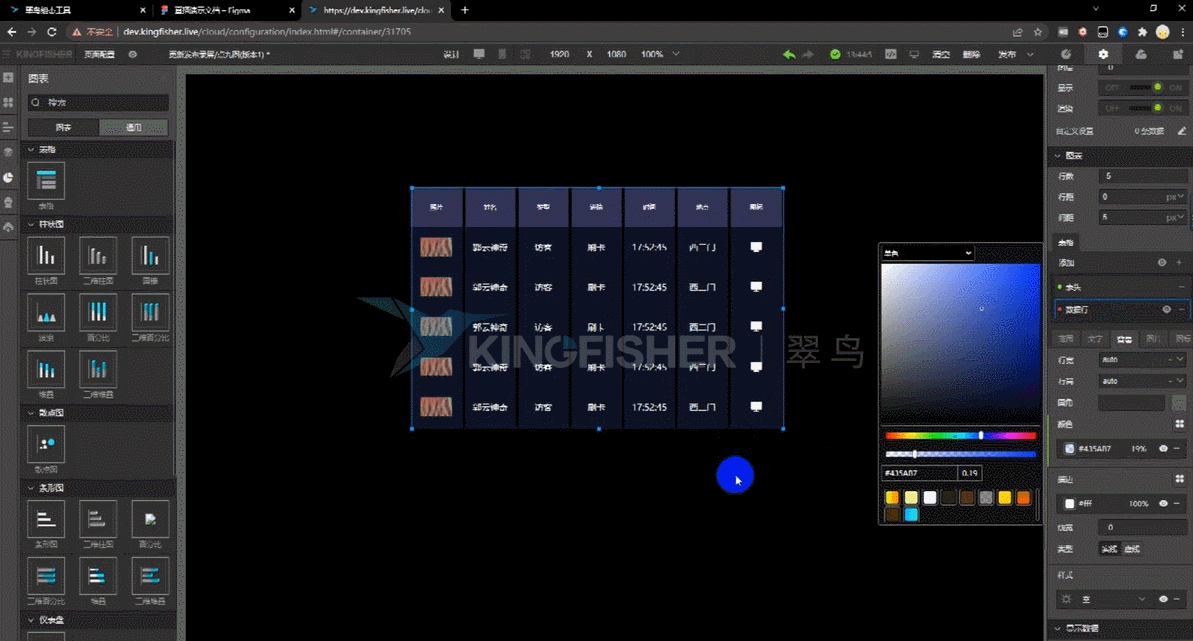
Task: Select the 百分比 percent bar chart component
Action: point(98,312)
